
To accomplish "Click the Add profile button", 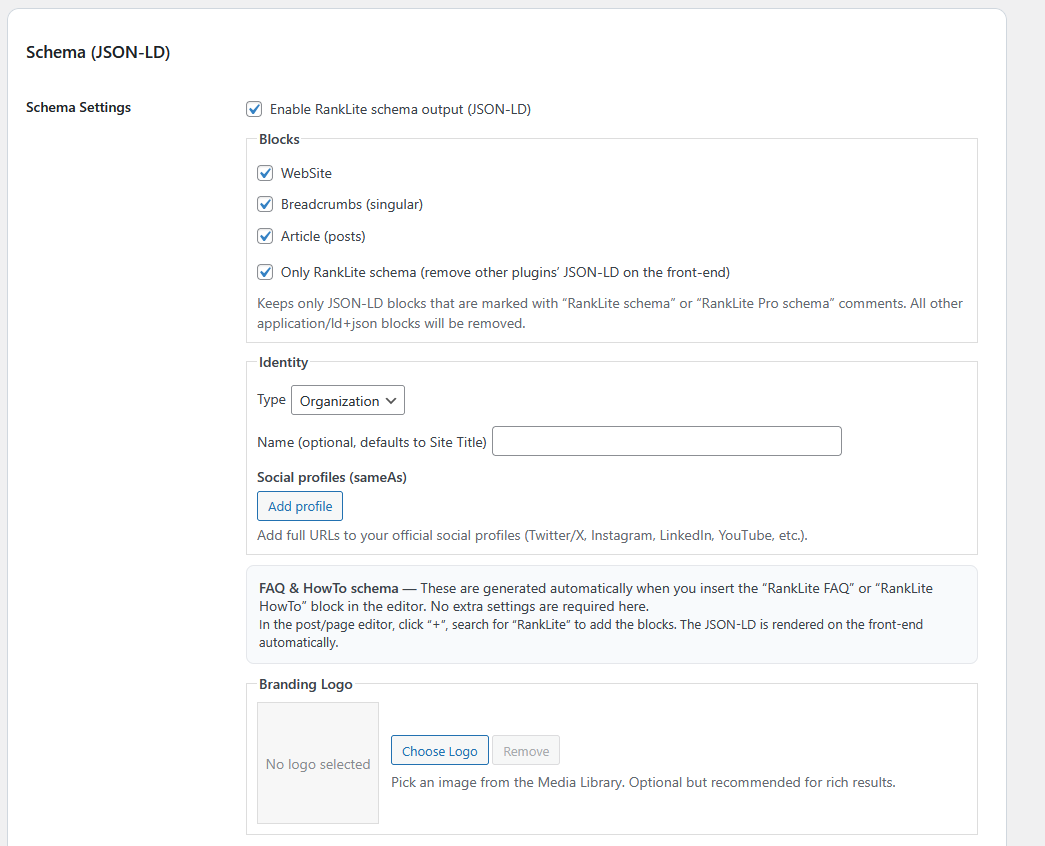I will coord(300,506).
